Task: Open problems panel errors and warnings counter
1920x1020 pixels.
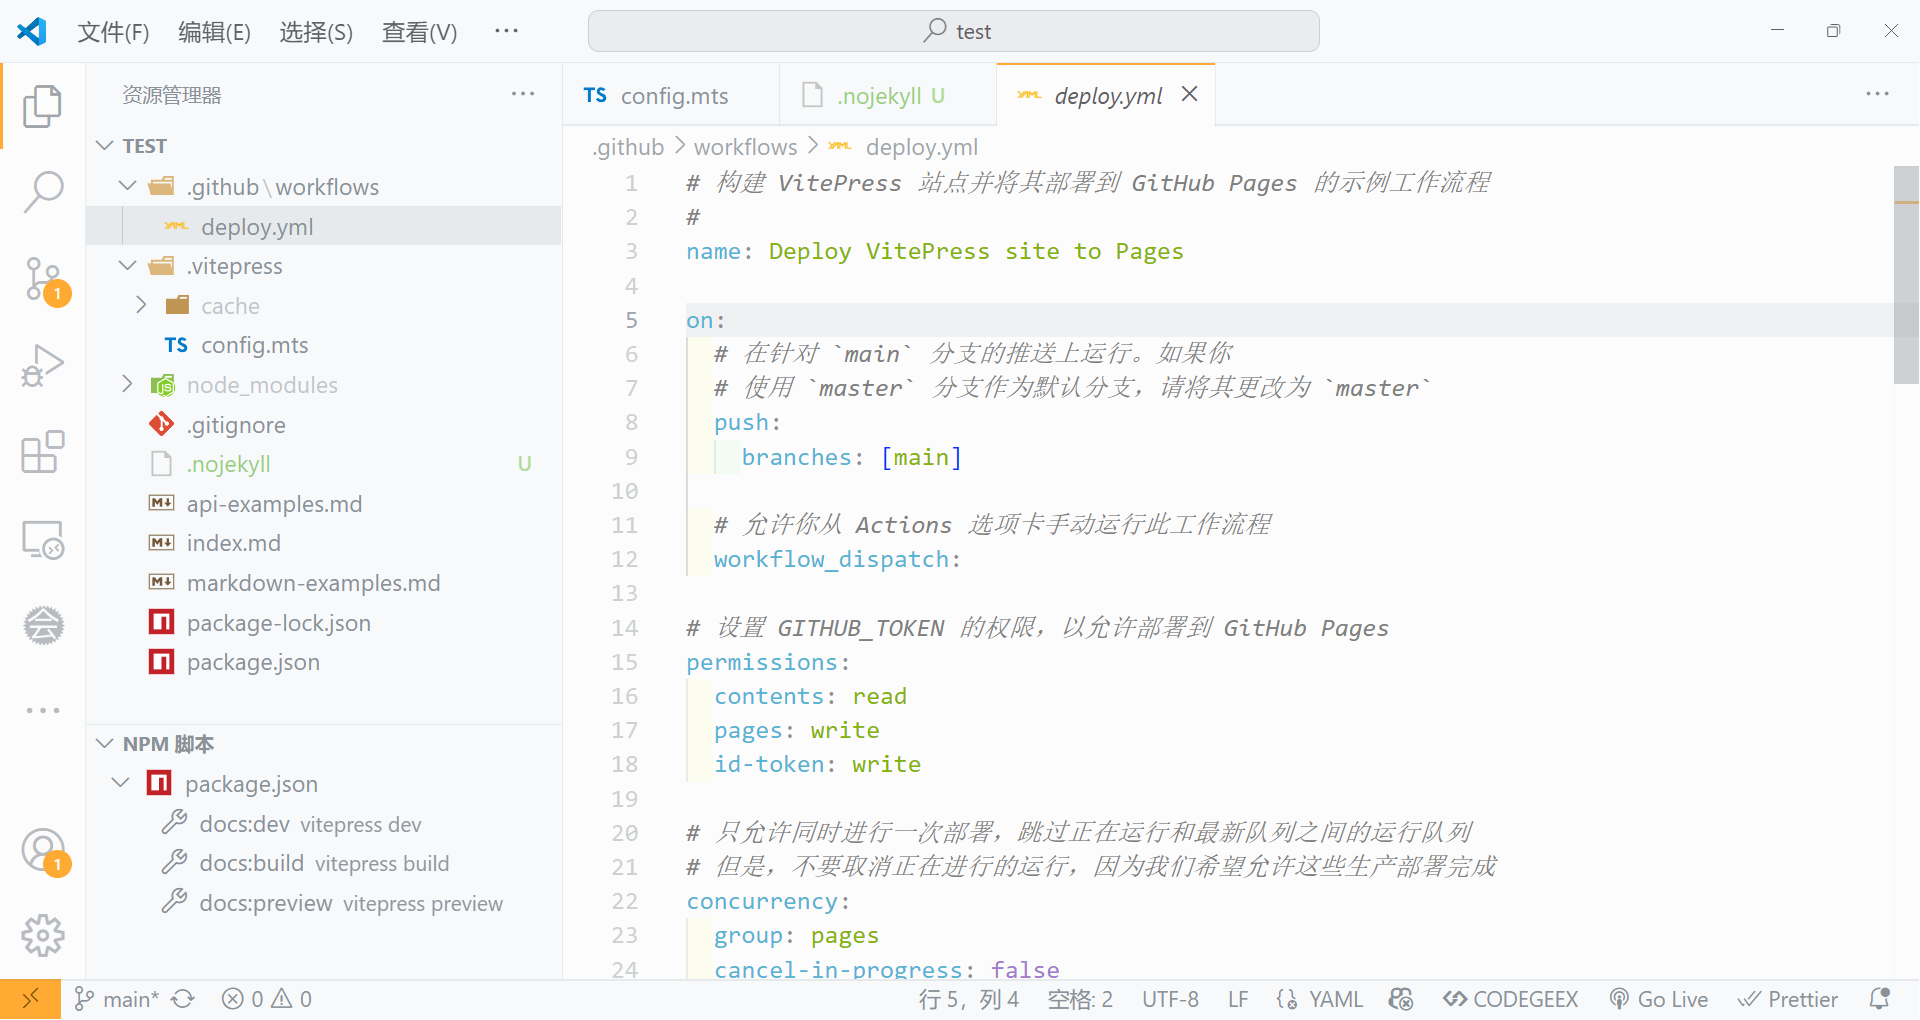Action: (267, 999)
